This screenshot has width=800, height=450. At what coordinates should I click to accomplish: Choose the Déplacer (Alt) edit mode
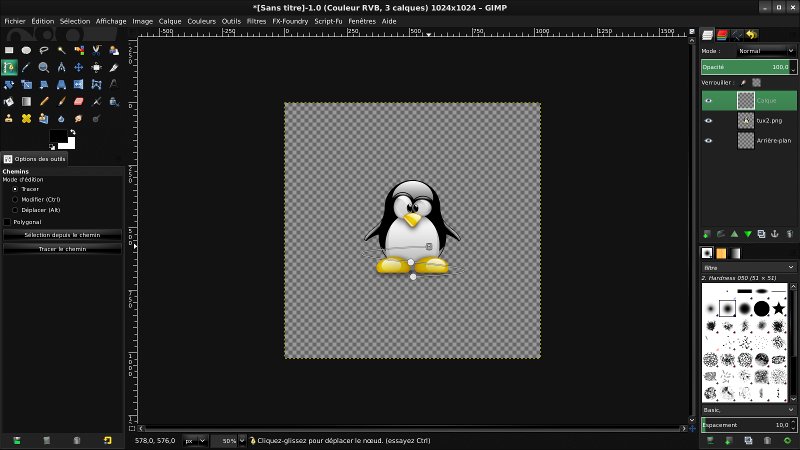15,210
